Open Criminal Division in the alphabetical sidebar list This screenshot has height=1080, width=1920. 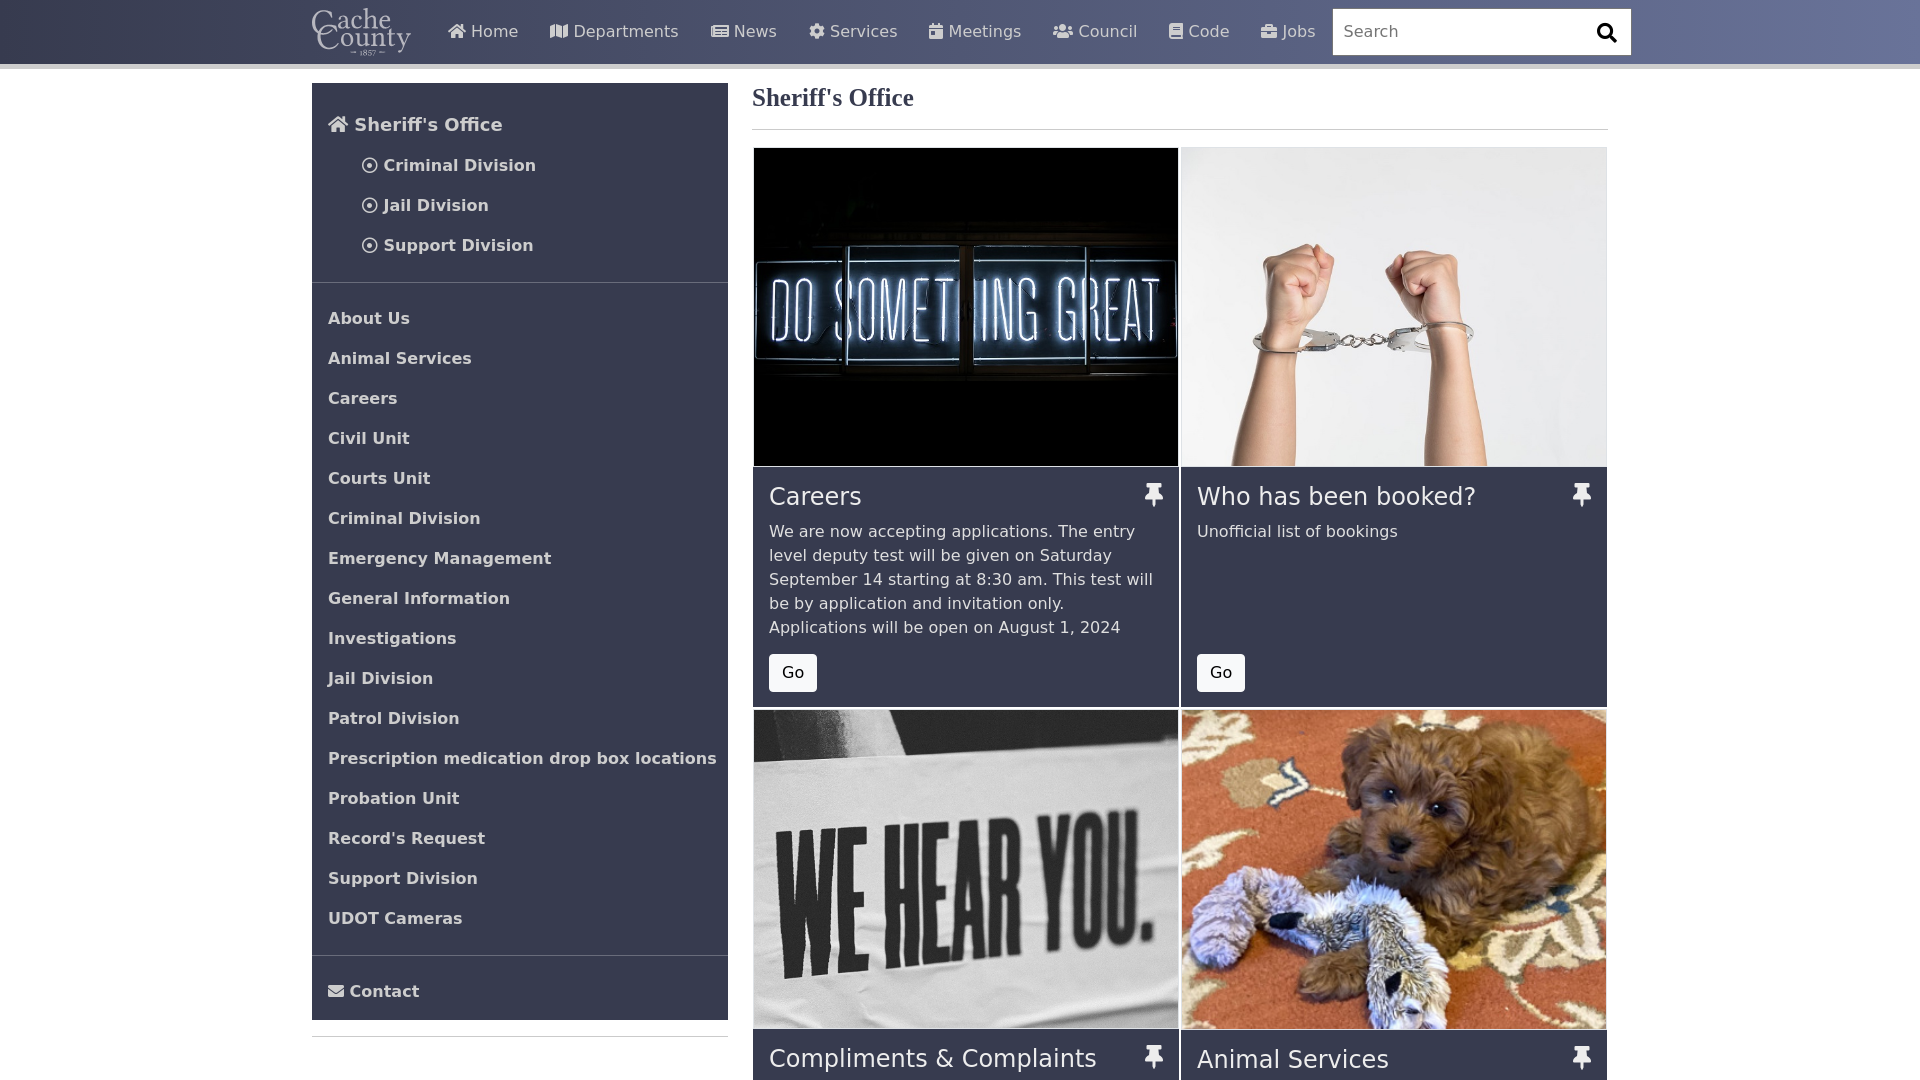(404, 518)
